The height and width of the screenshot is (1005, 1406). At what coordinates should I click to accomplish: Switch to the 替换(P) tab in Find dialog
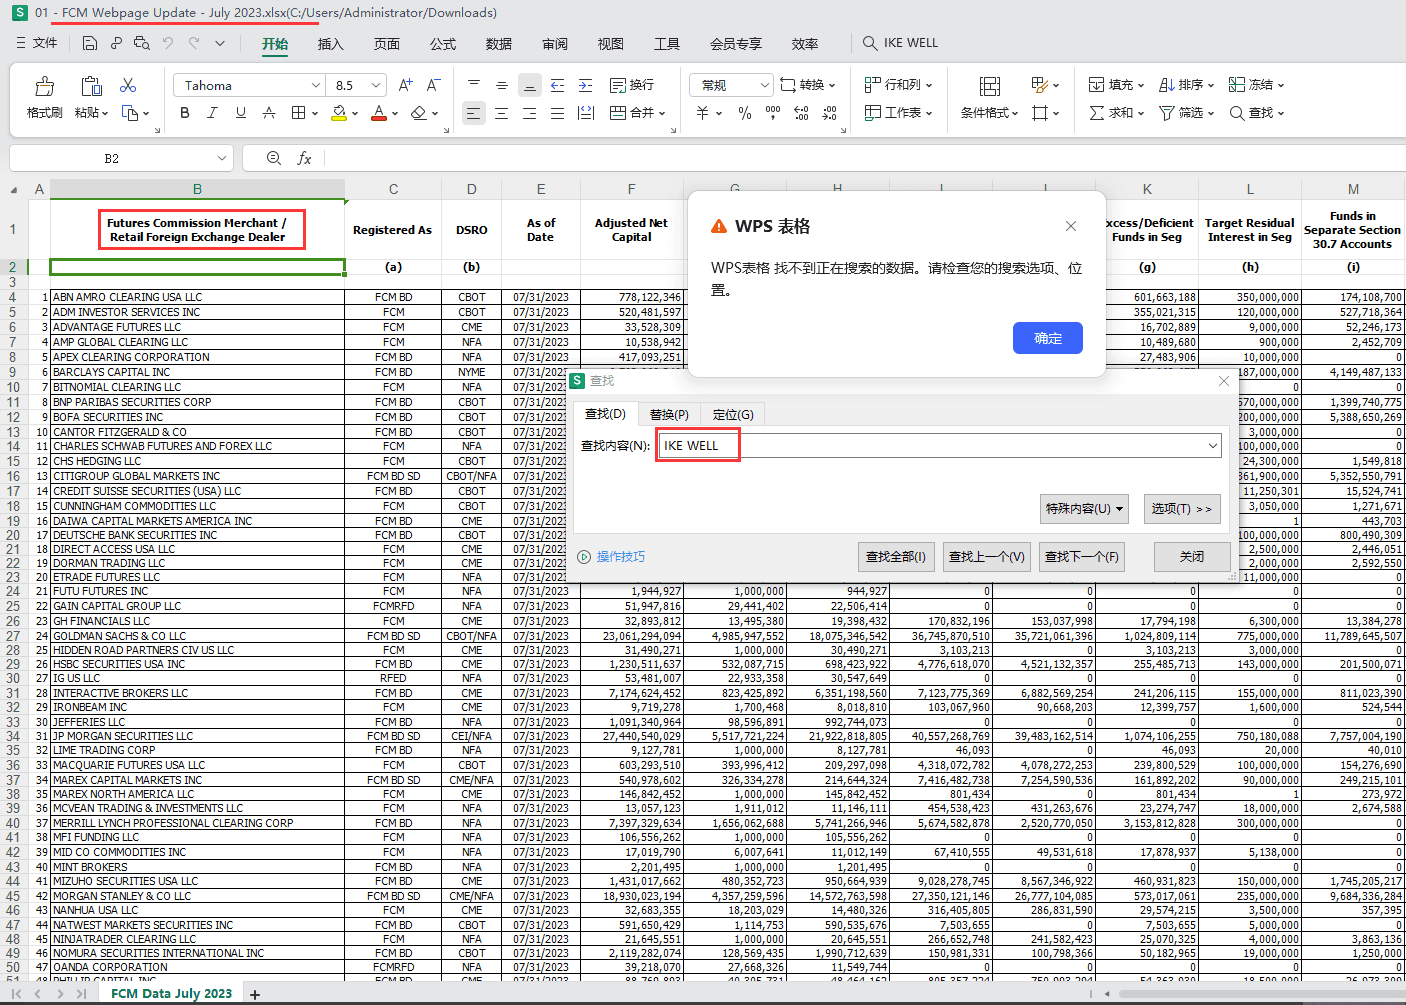669,414
